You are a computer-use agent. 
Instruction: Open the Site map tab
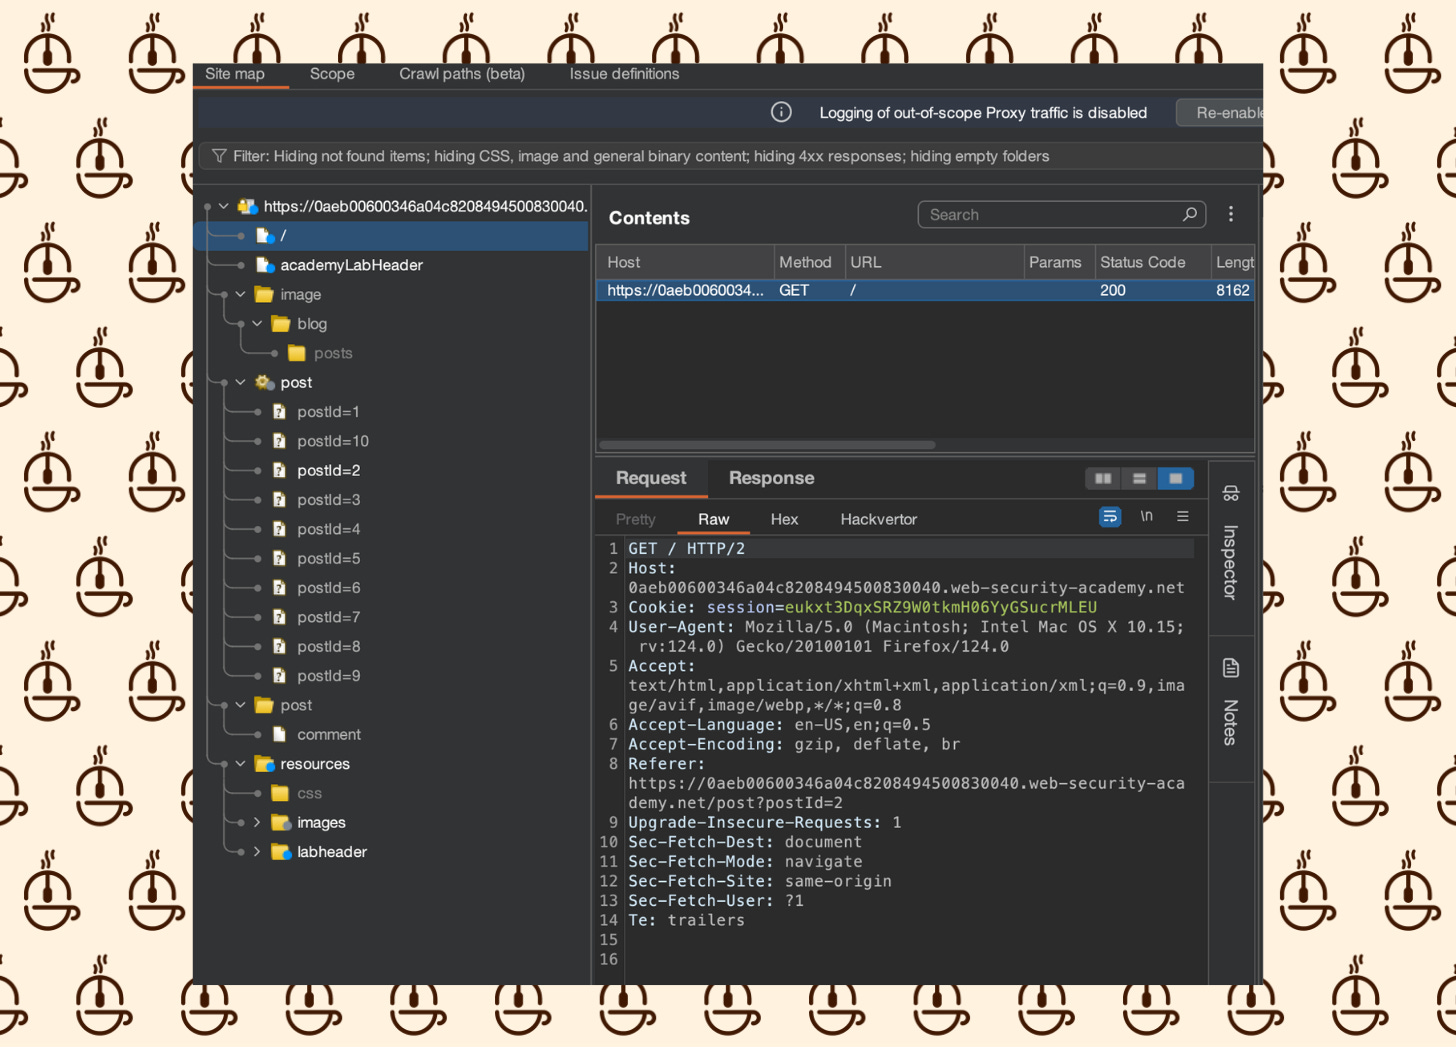[235, 74]
